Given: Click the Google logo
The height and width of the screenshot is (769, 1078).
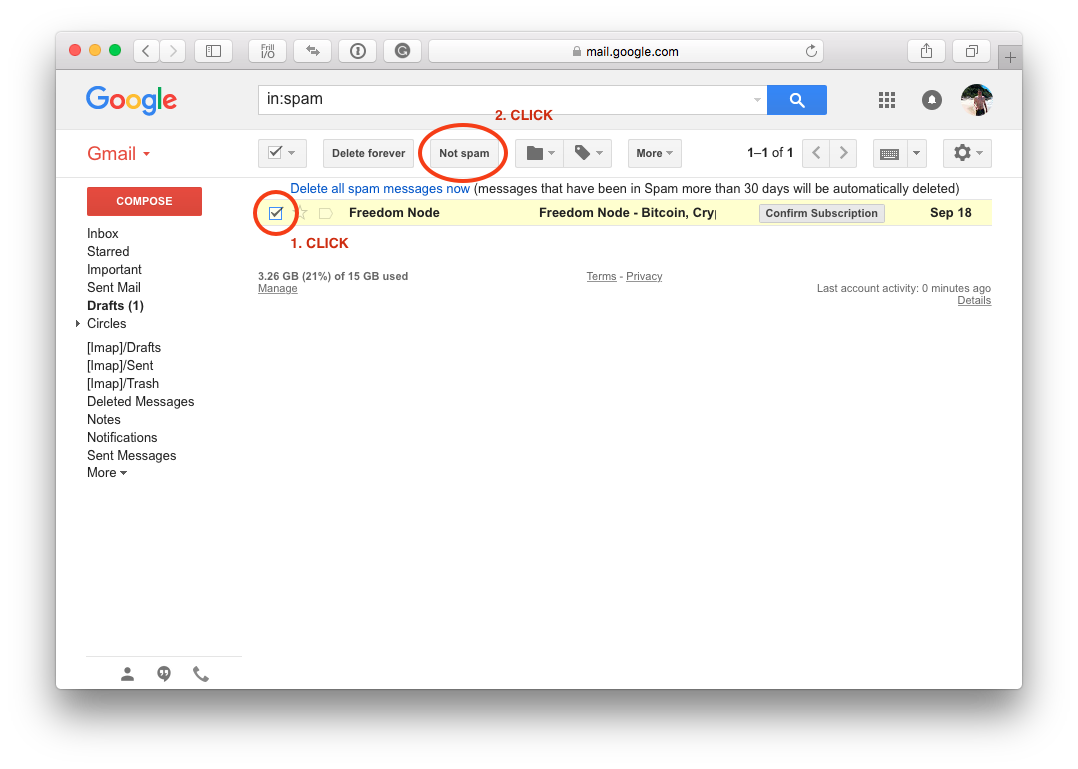Looking at the screenshot, I should coord(131,100).
